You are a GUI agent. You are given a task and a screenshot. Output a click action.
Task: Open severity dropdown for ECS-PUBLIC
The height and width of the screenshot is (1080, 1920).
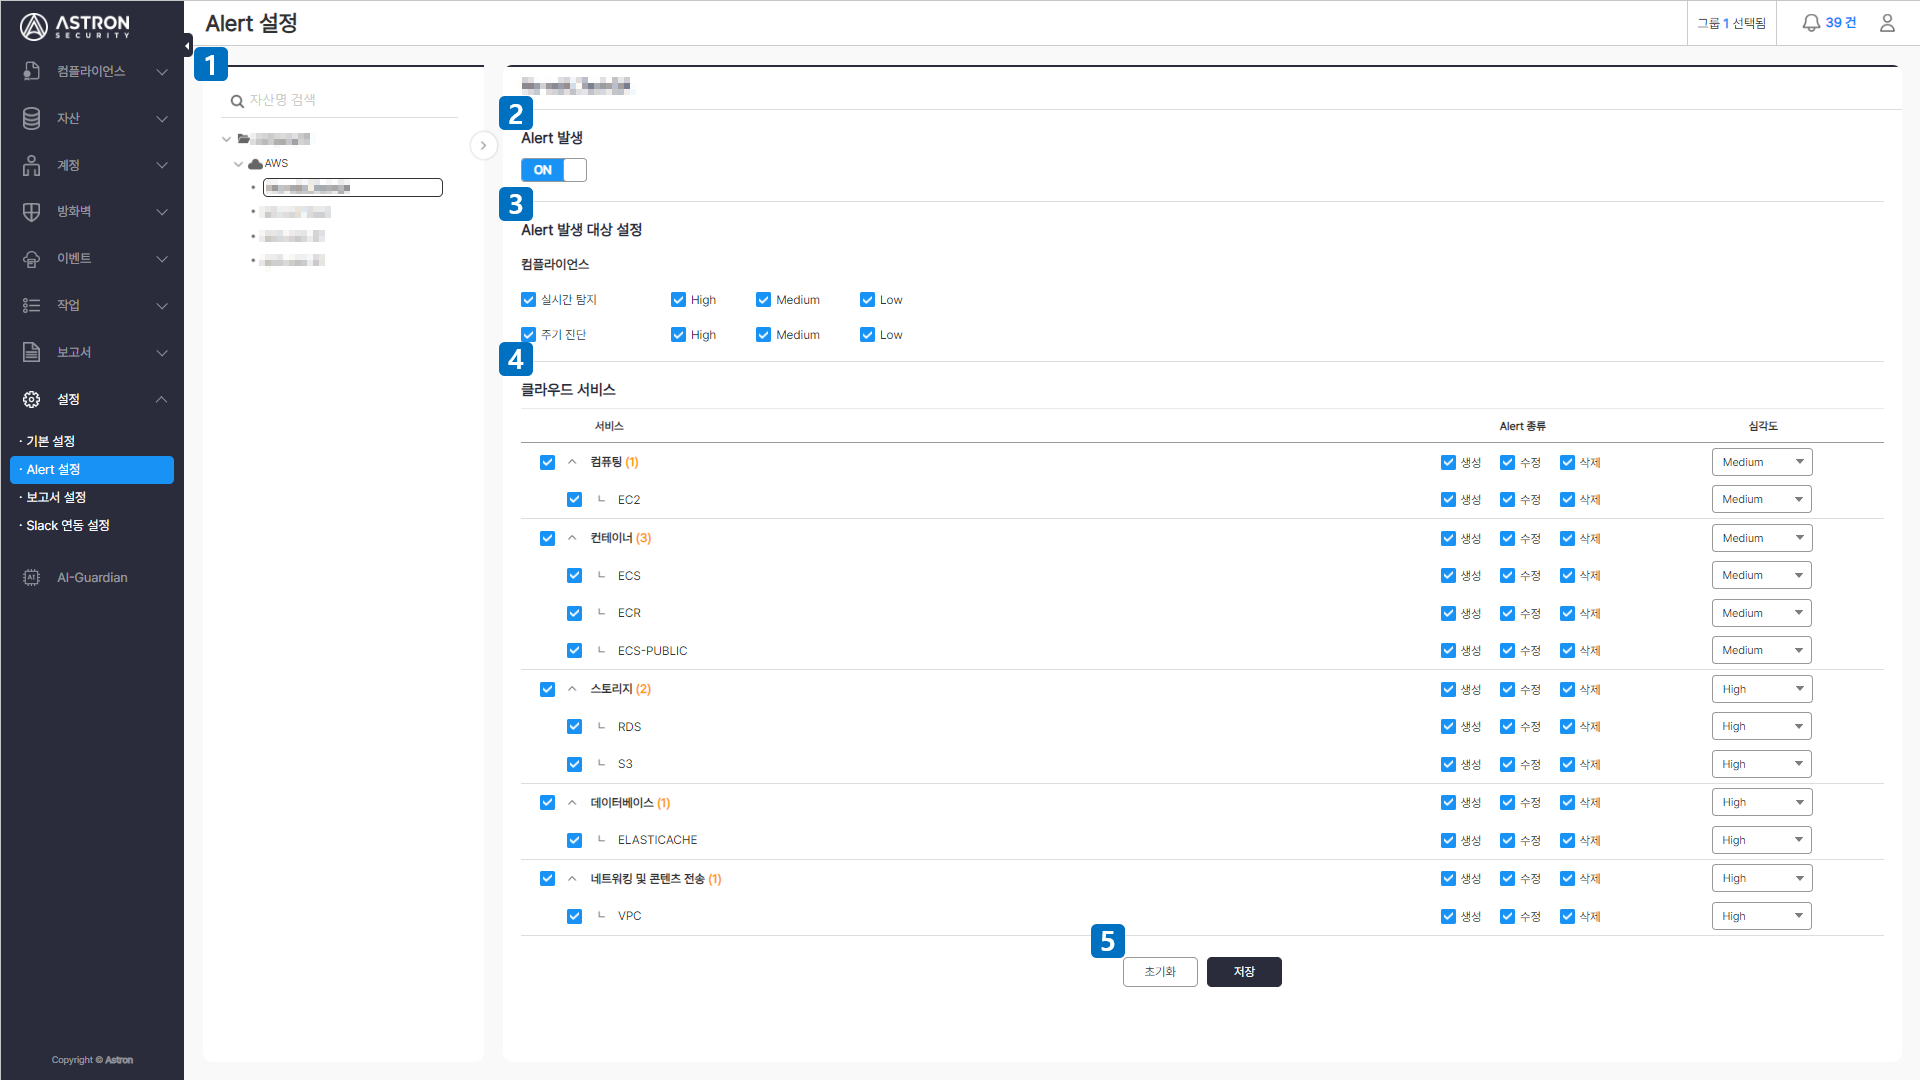(x=1761, y=651)
